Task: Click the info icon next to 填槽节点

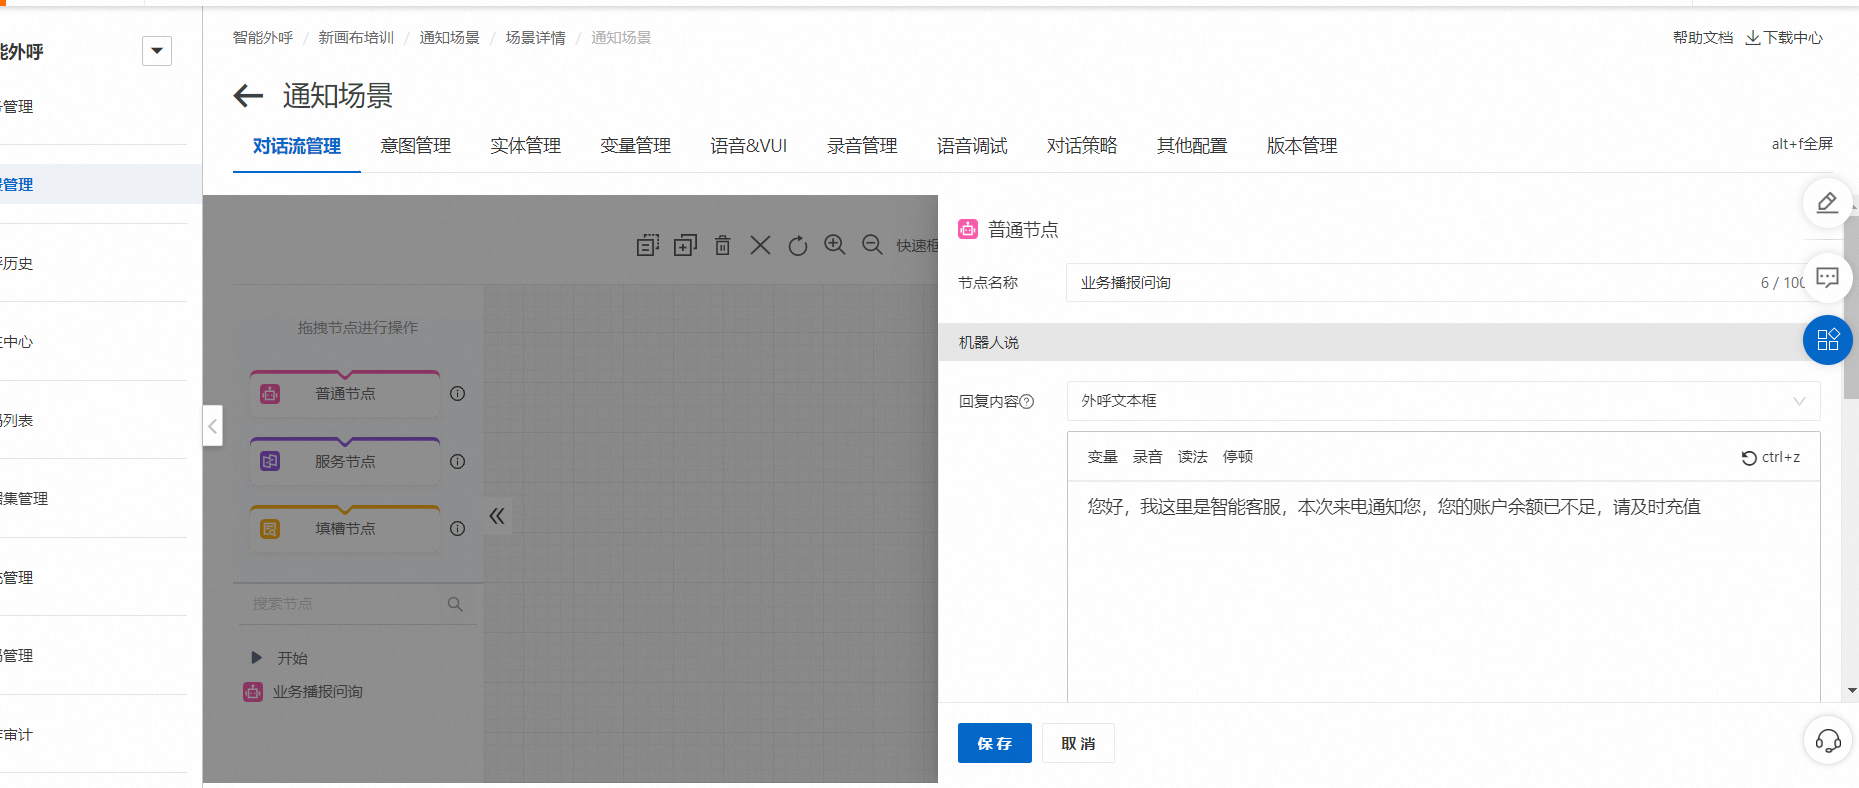Action: point(457,528)
